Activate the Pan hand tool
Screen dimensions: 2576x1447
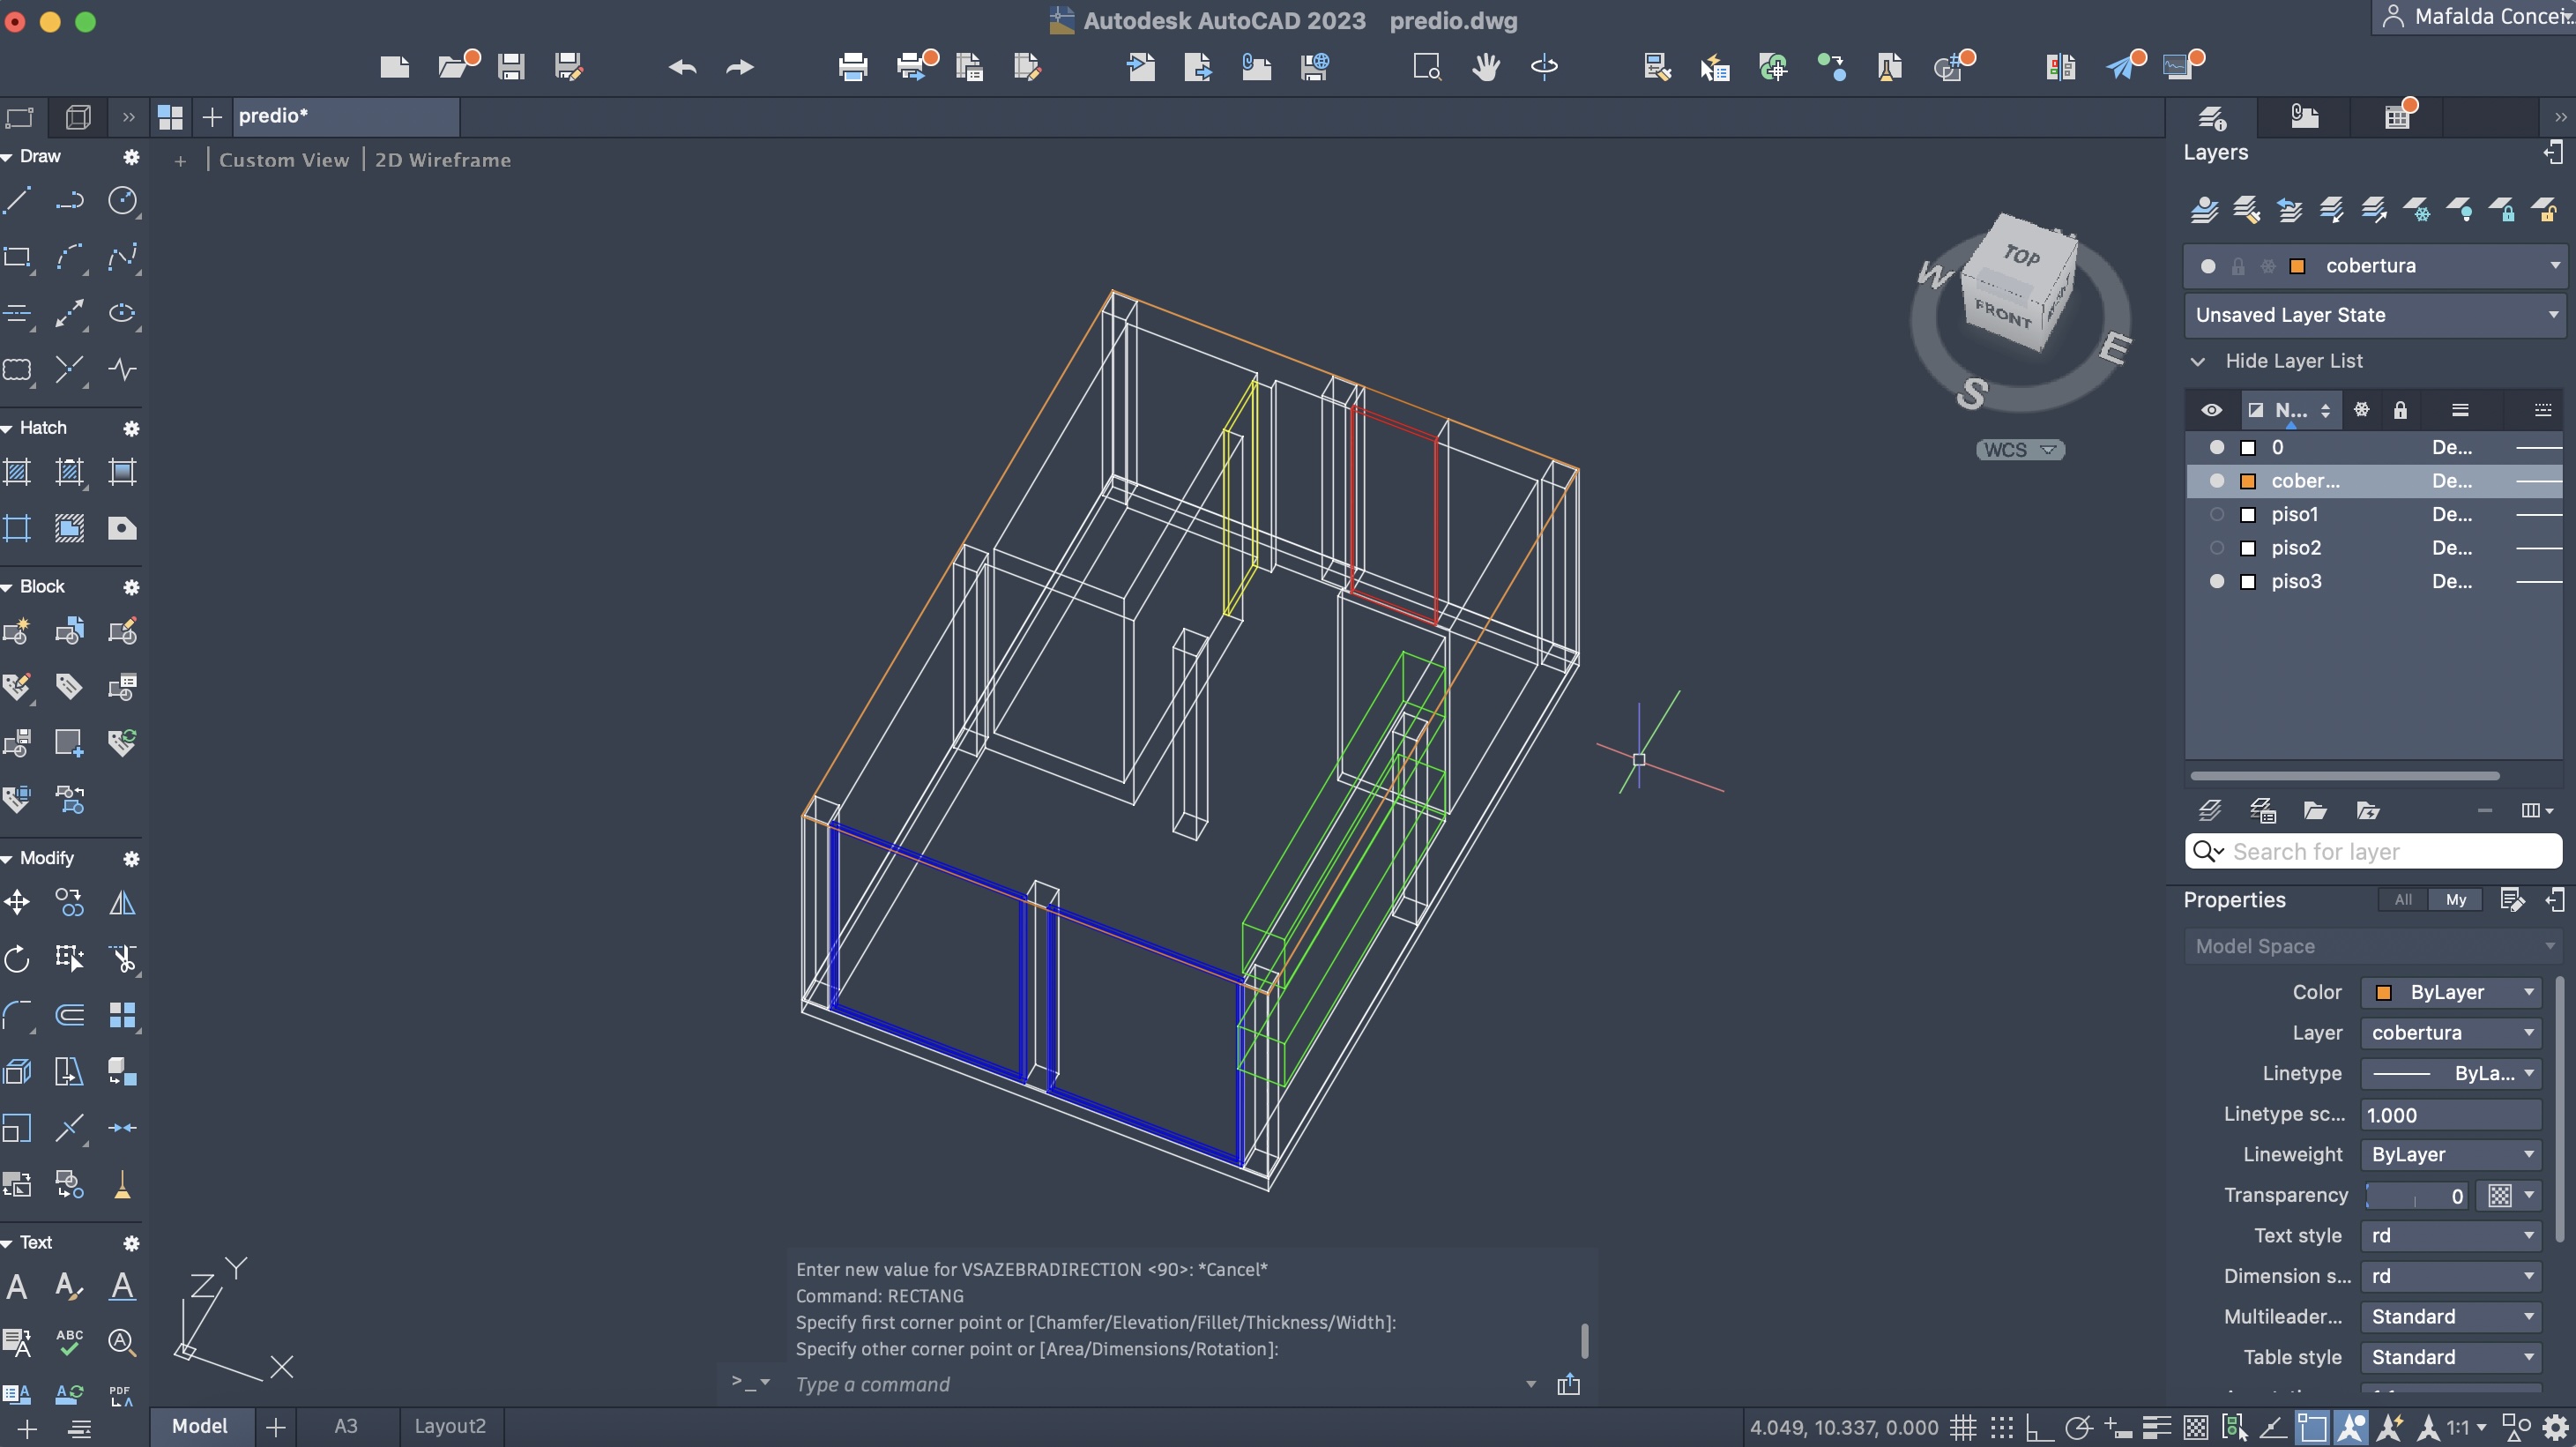(1485, 67)
